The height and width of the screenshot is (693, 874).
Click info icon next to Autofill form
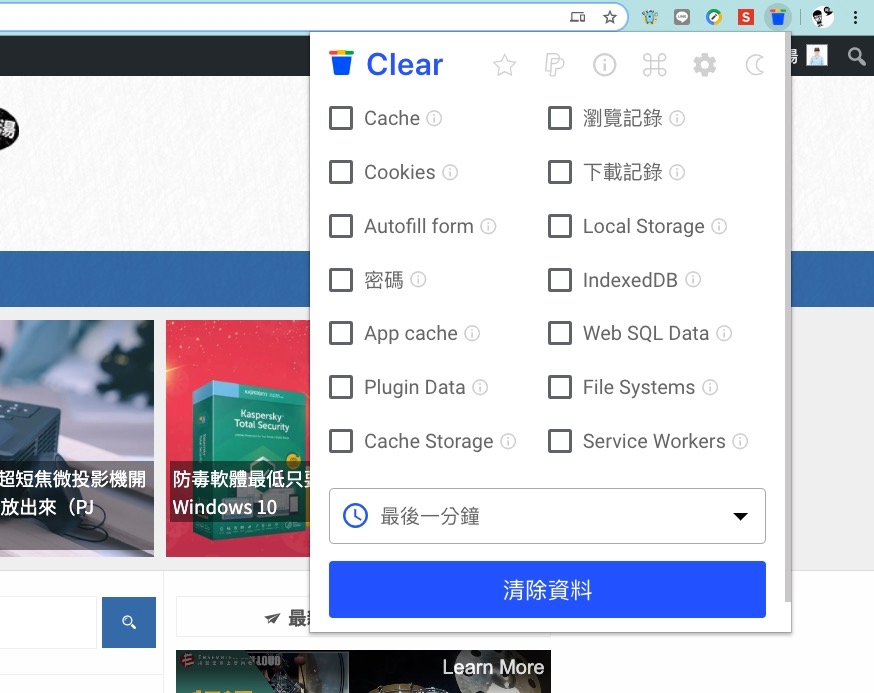click(488, 226)
